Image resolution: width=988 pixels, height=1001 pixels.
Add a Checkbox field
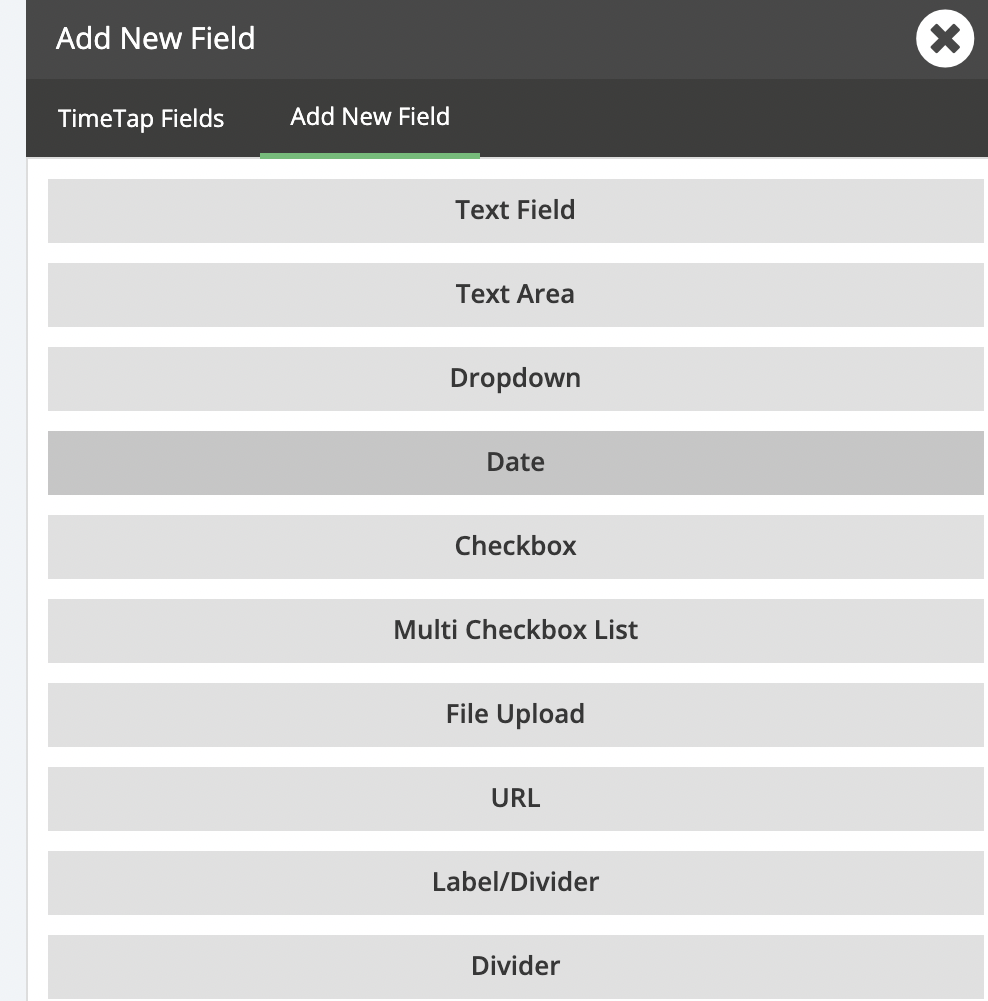[516, 546]
